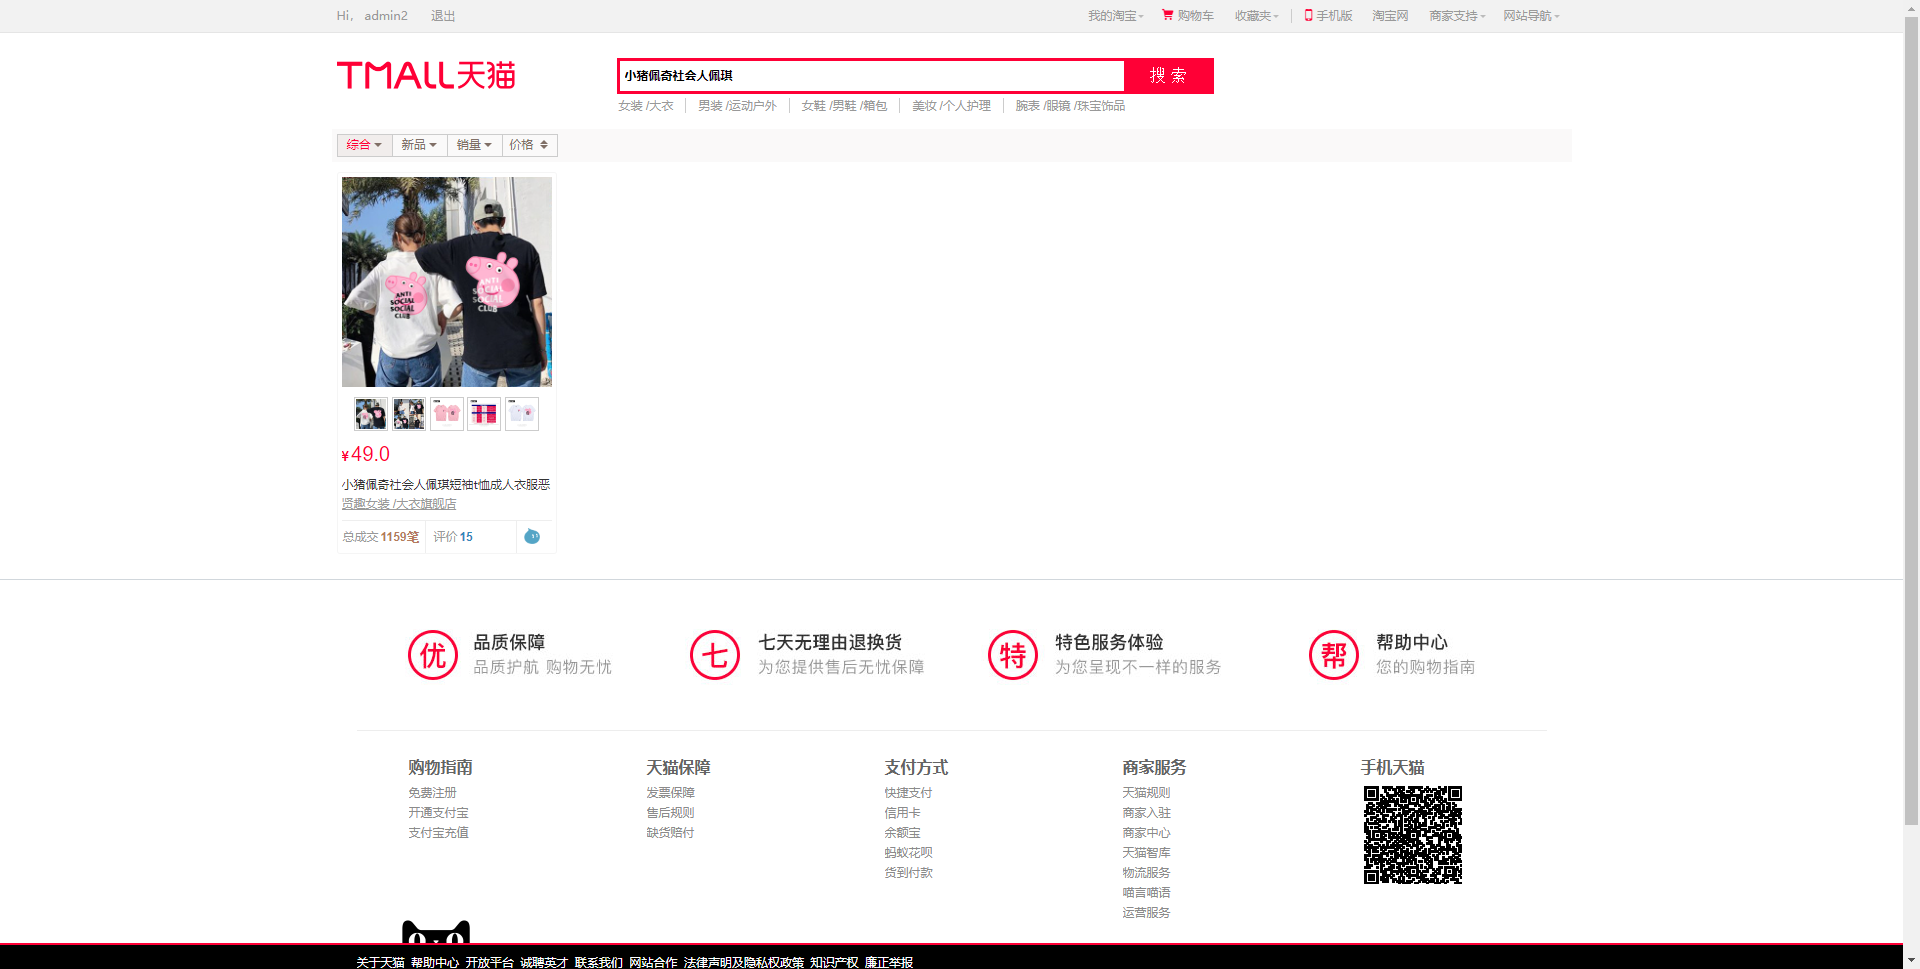Click the mobile Tmall QR code
This screenshot has height=969, width=1920.
[x=1413, y=835]
